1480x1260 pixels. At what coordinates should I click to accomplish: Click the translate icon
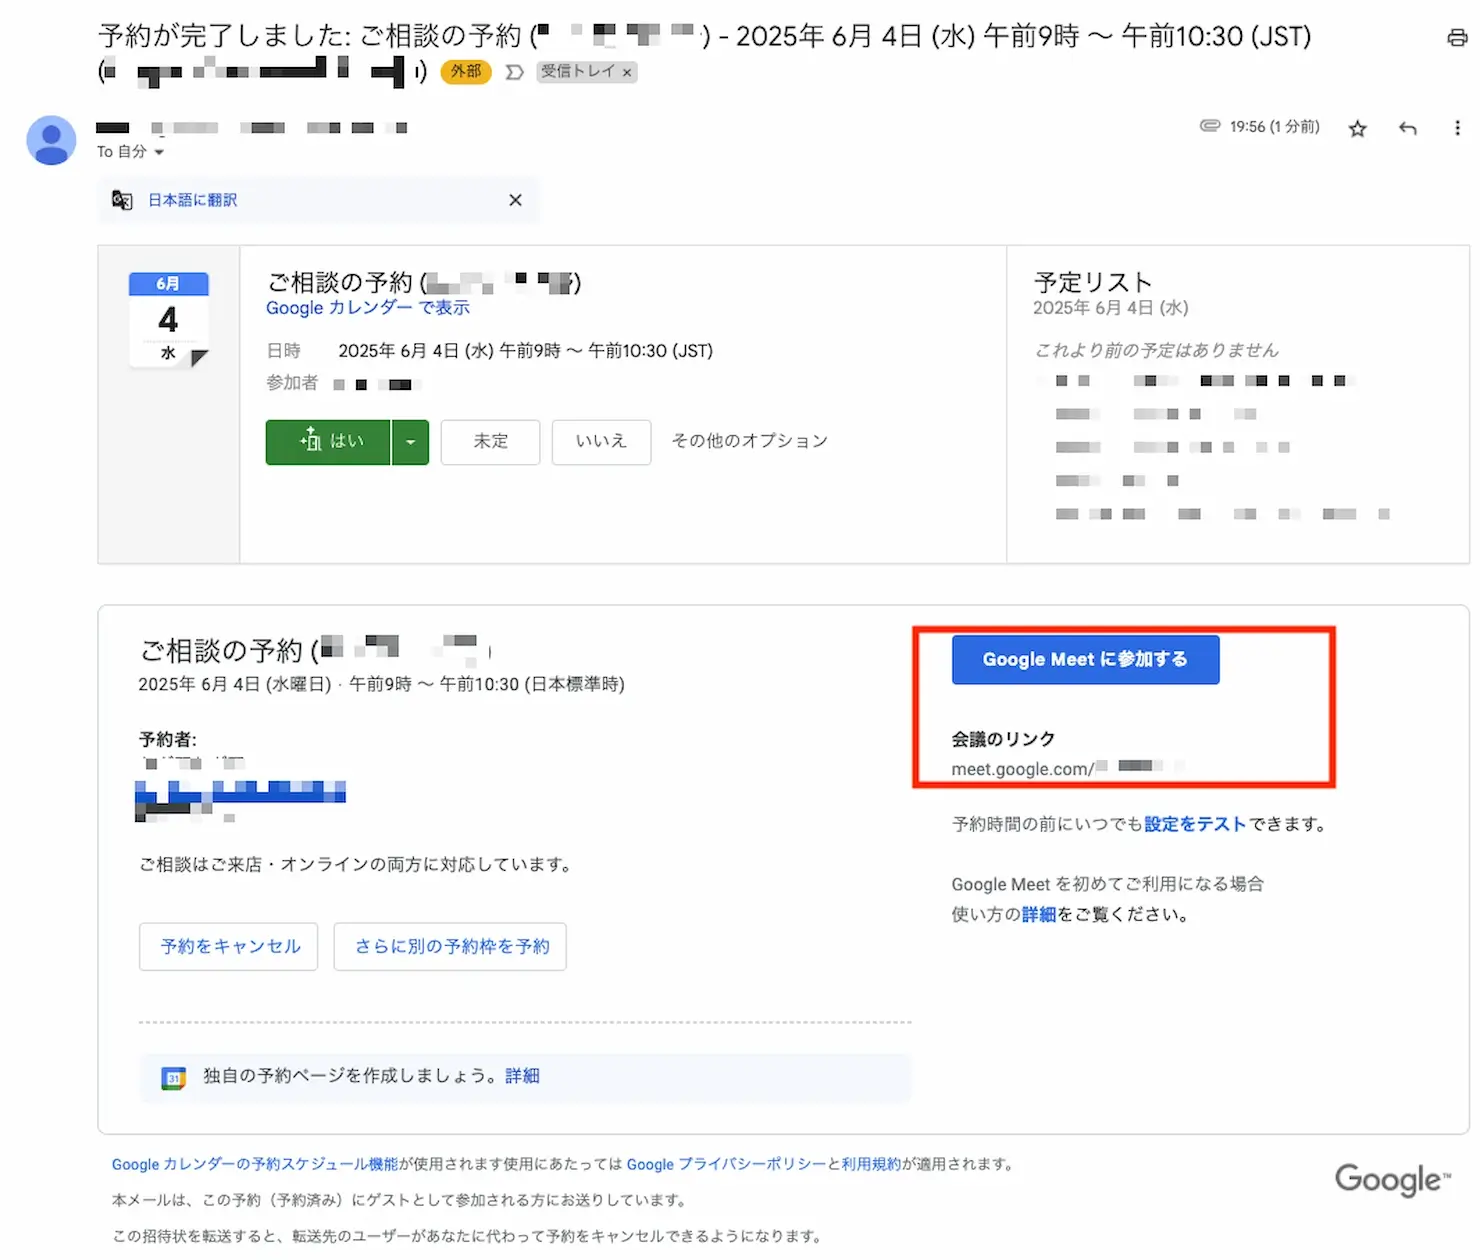(122, 200)
